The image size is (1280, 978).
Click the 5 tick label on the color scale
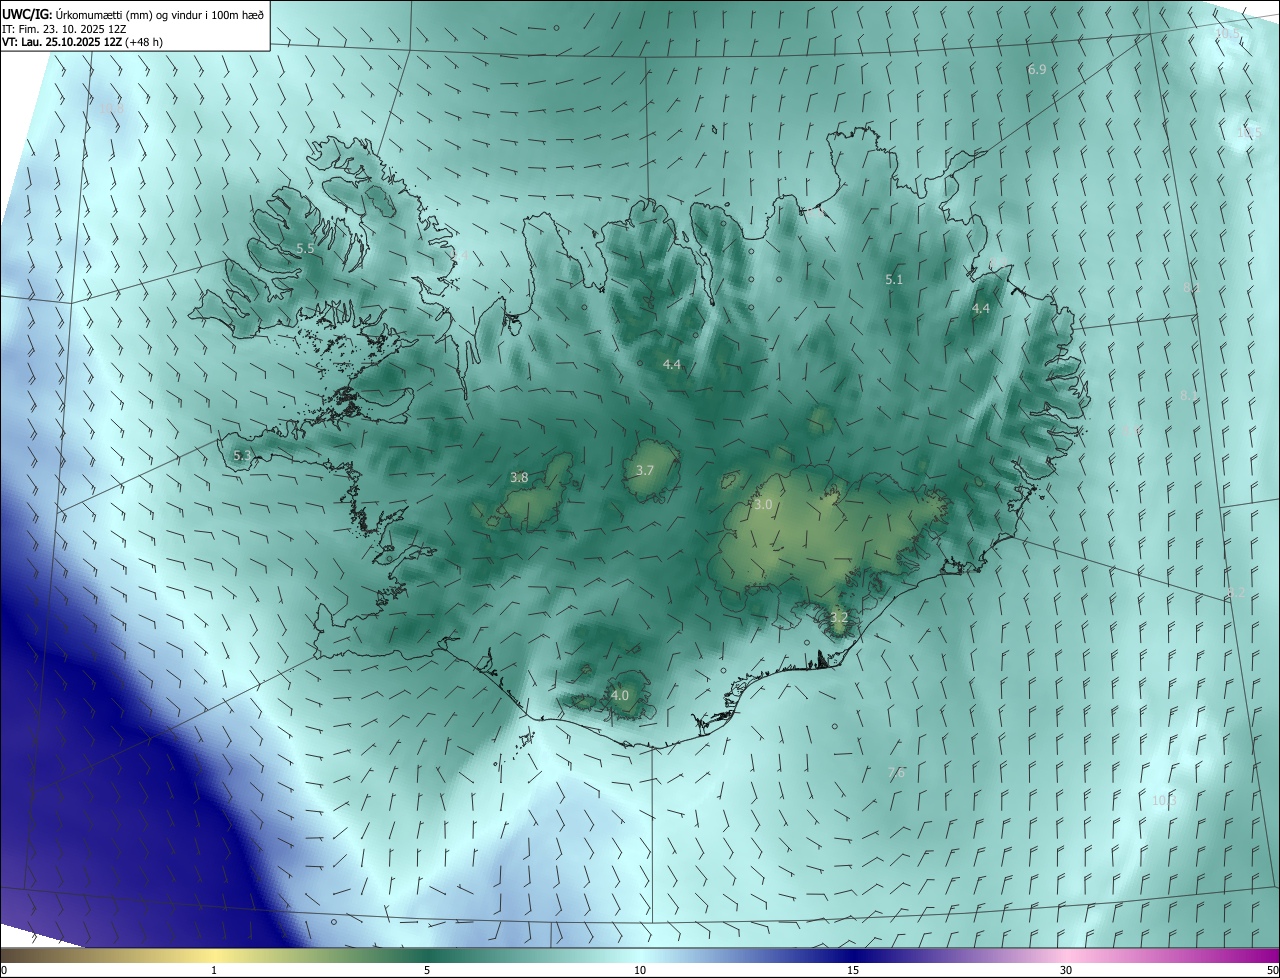427,971
